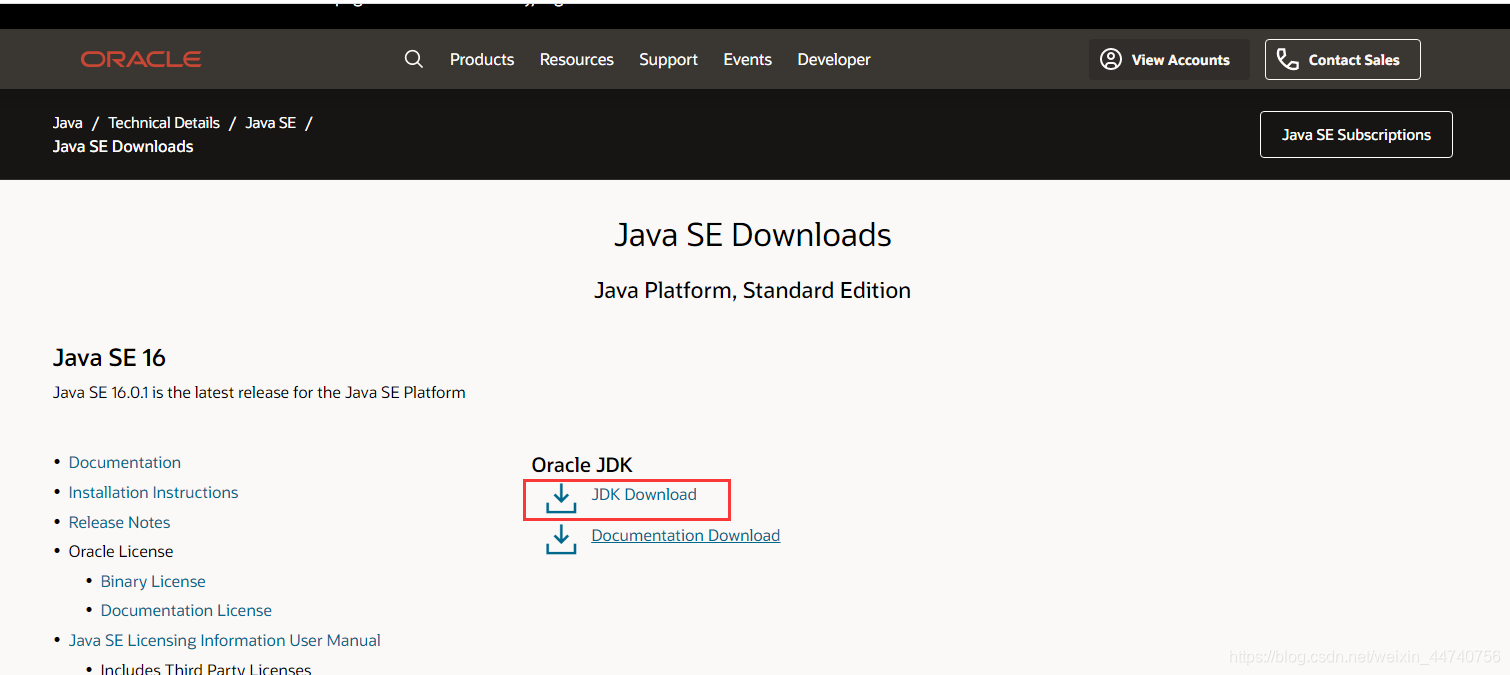1510x675 pixels.
Task: Open Installation Instructions link
Action: pos(153,492)
